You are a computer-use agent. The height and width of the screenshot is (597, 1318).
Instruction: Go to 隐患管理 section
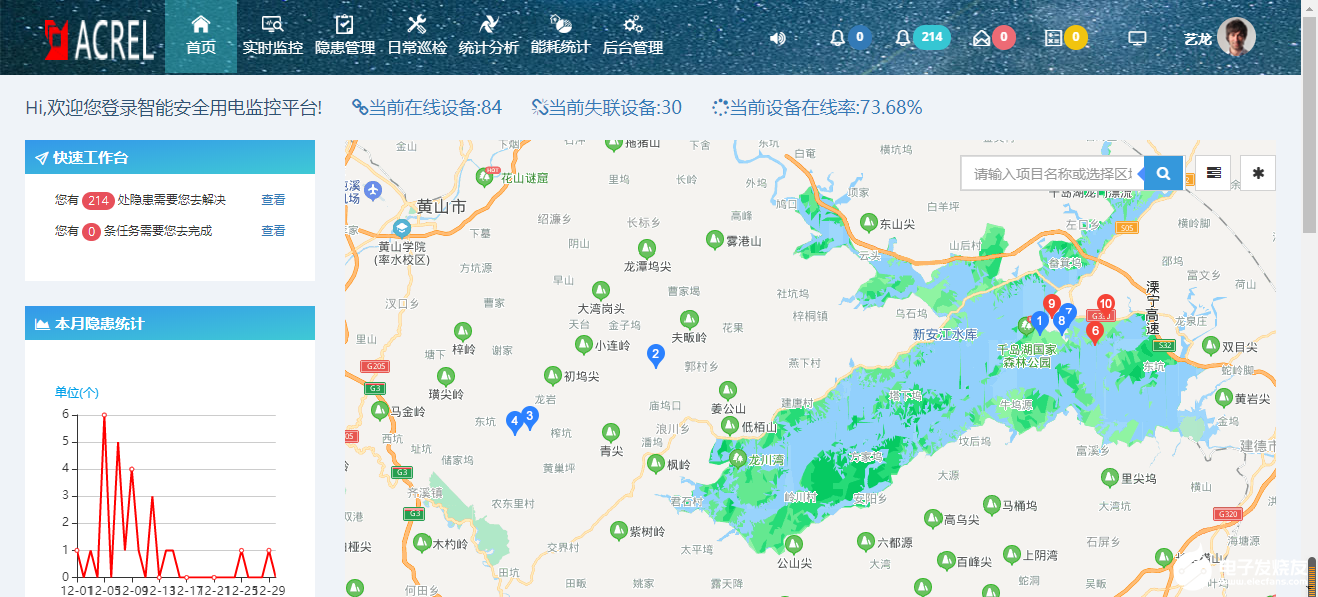coord(345,36)
